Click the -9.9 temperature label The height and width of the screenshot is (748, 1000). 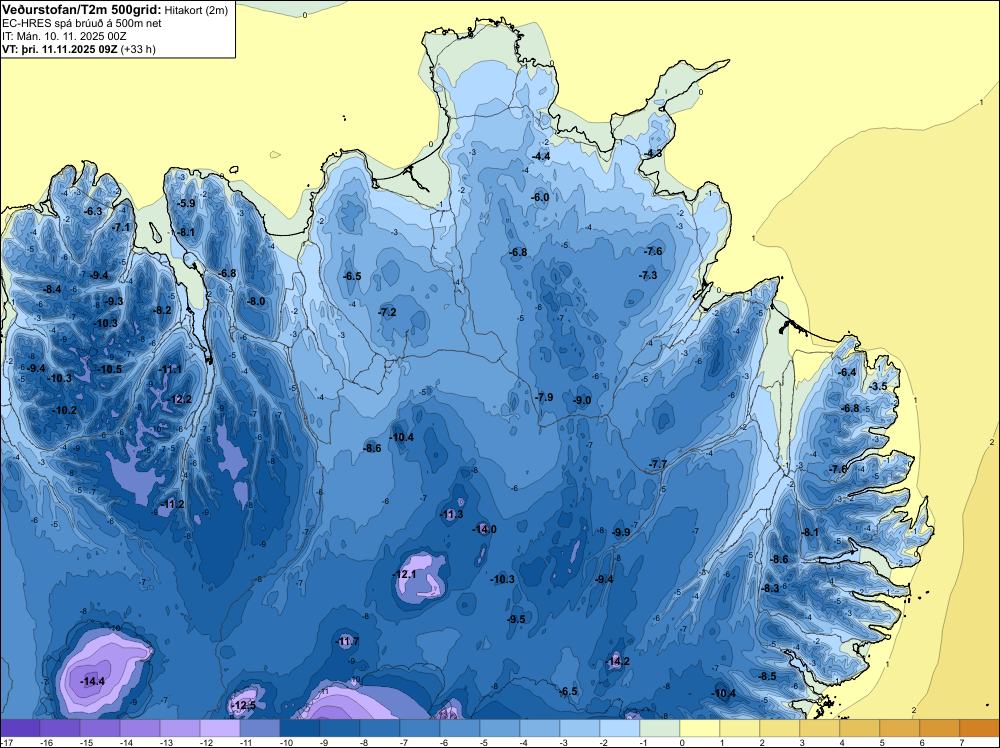point(621,532)
